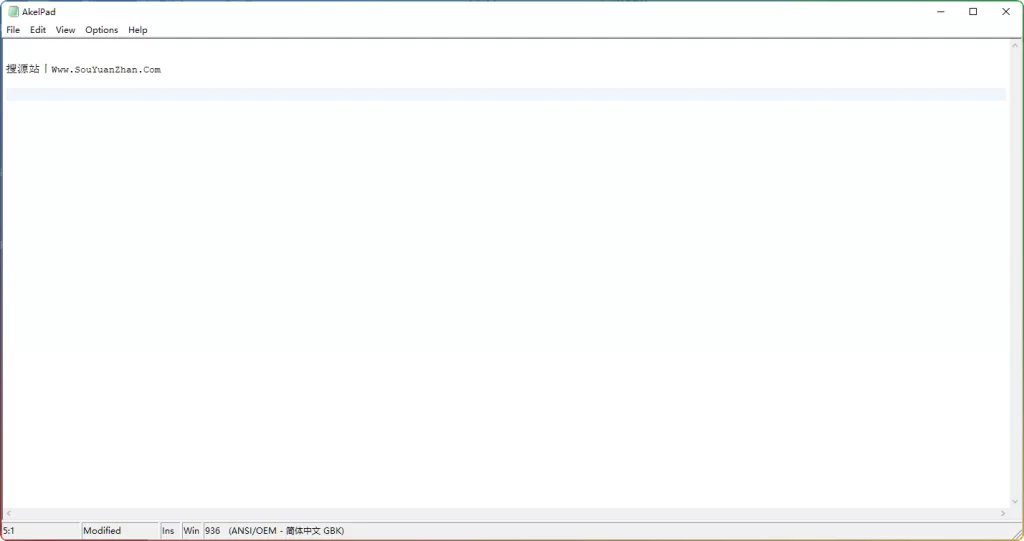The image size is (1024, 541).
Task: Close the AkelPad window
Action: pyautogui.click(x=1006, y=12)
